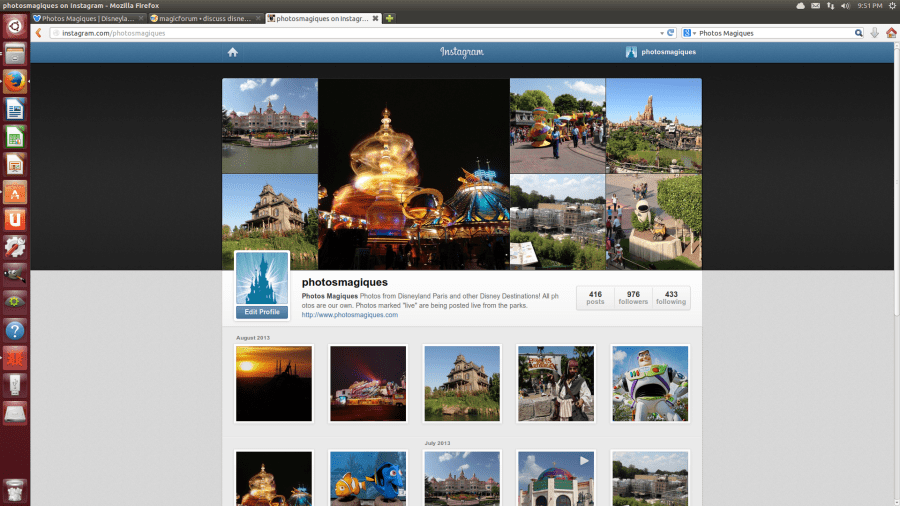Click the cloud indicator in top panel
This screenshot has height=506, width=900.
(x=800, y=6)
